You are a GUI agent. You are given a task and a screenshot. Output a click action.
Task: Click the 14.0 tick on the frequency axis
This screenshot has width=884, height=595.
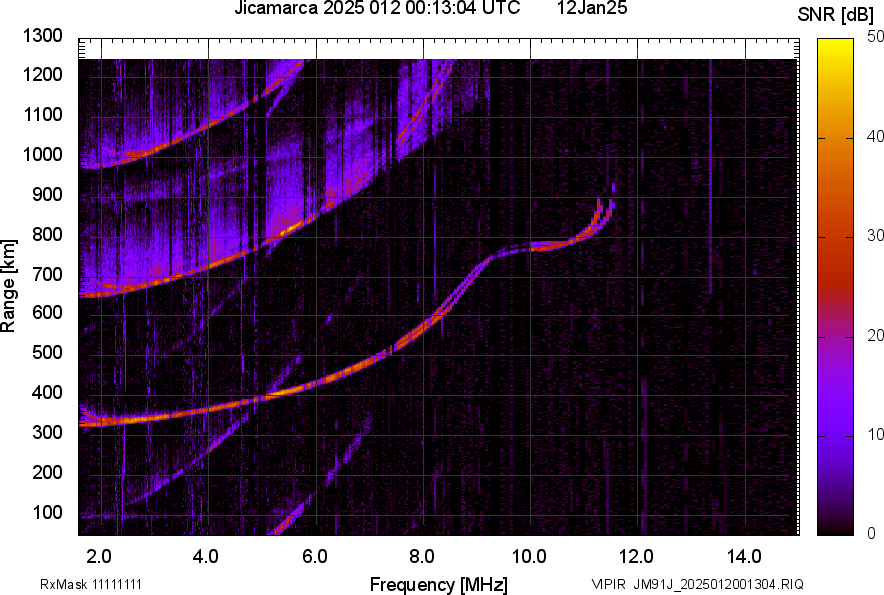[x=744, y=556]
